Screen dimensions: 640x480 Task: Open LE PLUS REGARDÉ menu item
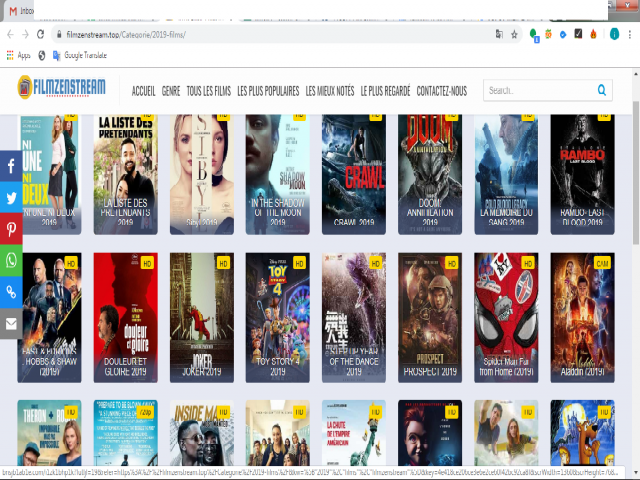click(385, 91)
